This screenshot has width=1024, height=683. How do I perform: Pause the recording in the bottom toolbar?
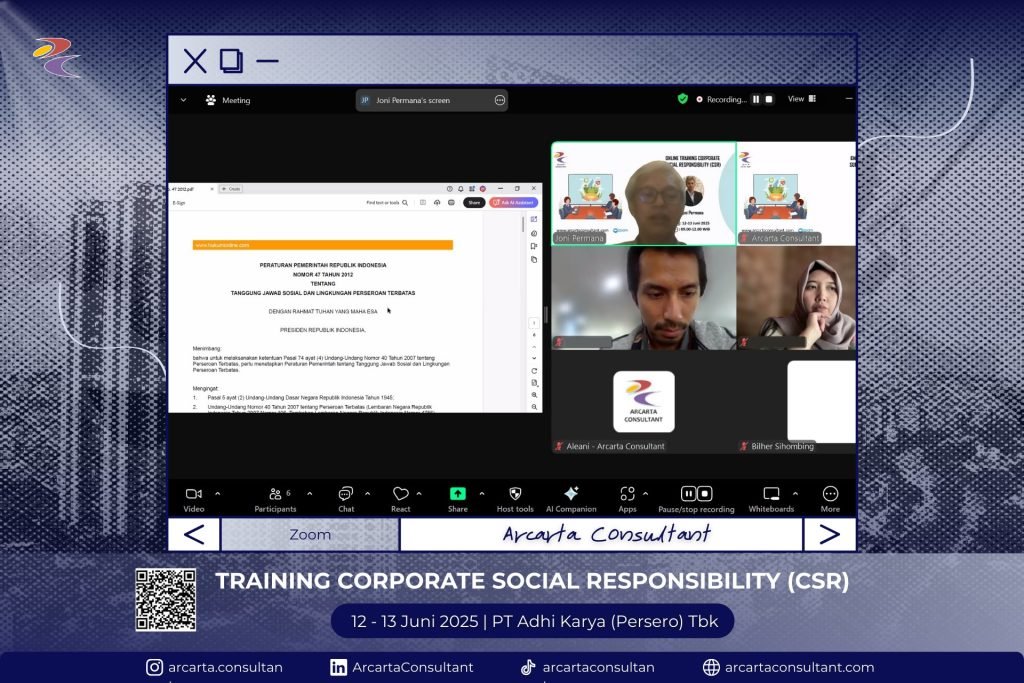point(689,494)
